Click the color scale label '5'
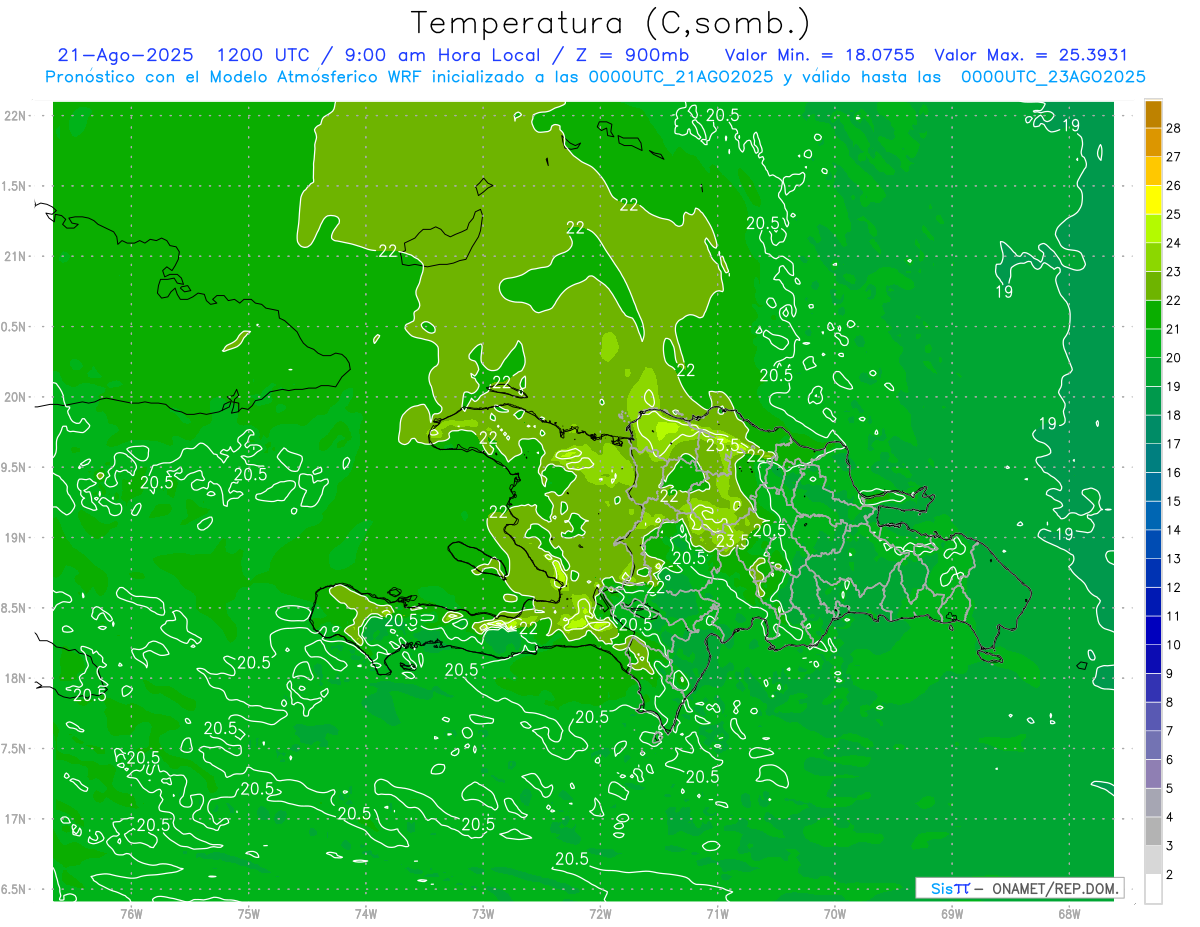 point(1170,789)
